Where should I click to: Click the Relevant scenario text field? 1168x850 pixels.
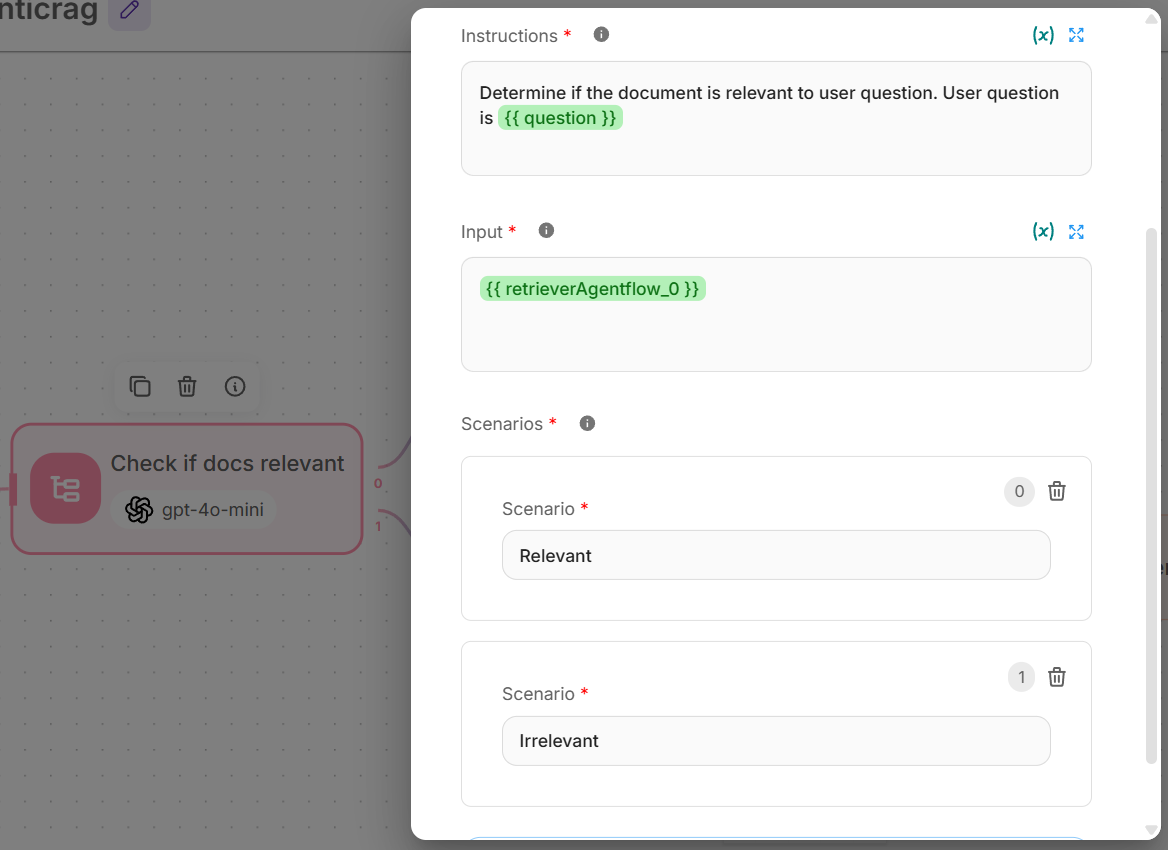point(775,555)
